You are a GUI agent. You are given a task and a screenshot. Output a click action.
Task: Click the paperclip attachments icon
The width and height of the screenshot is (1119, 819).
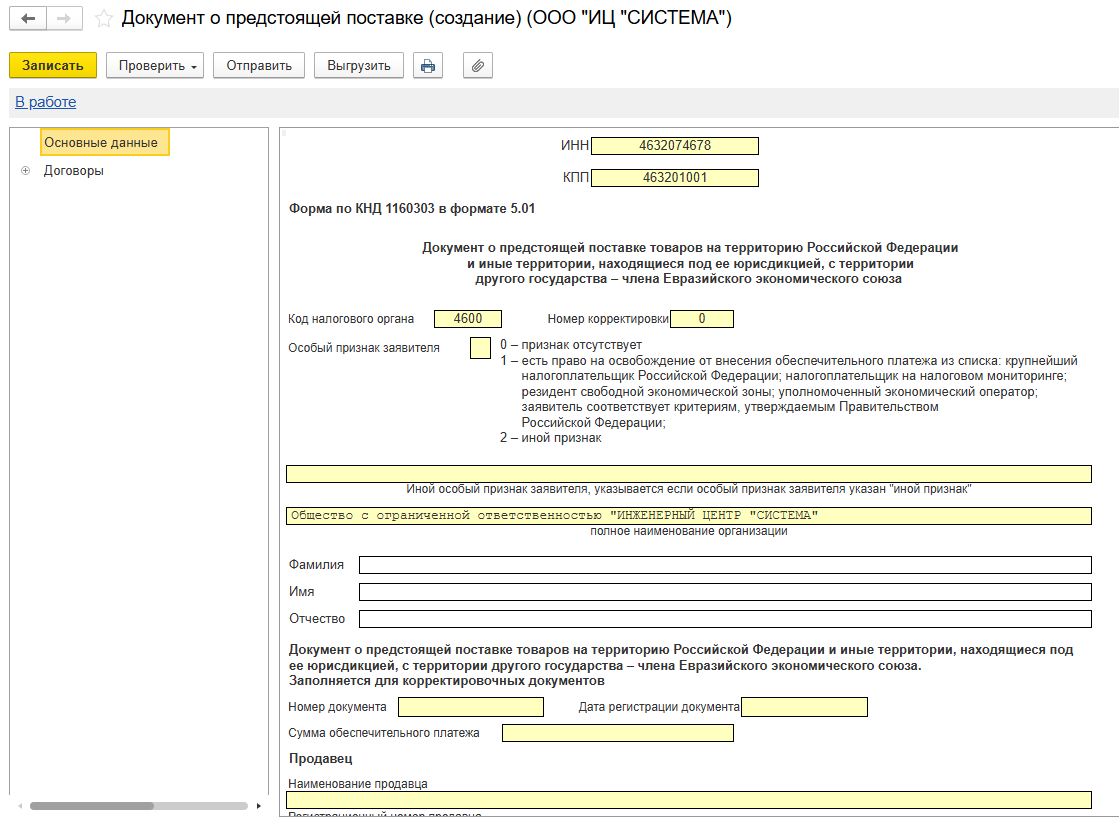[478, 66]
